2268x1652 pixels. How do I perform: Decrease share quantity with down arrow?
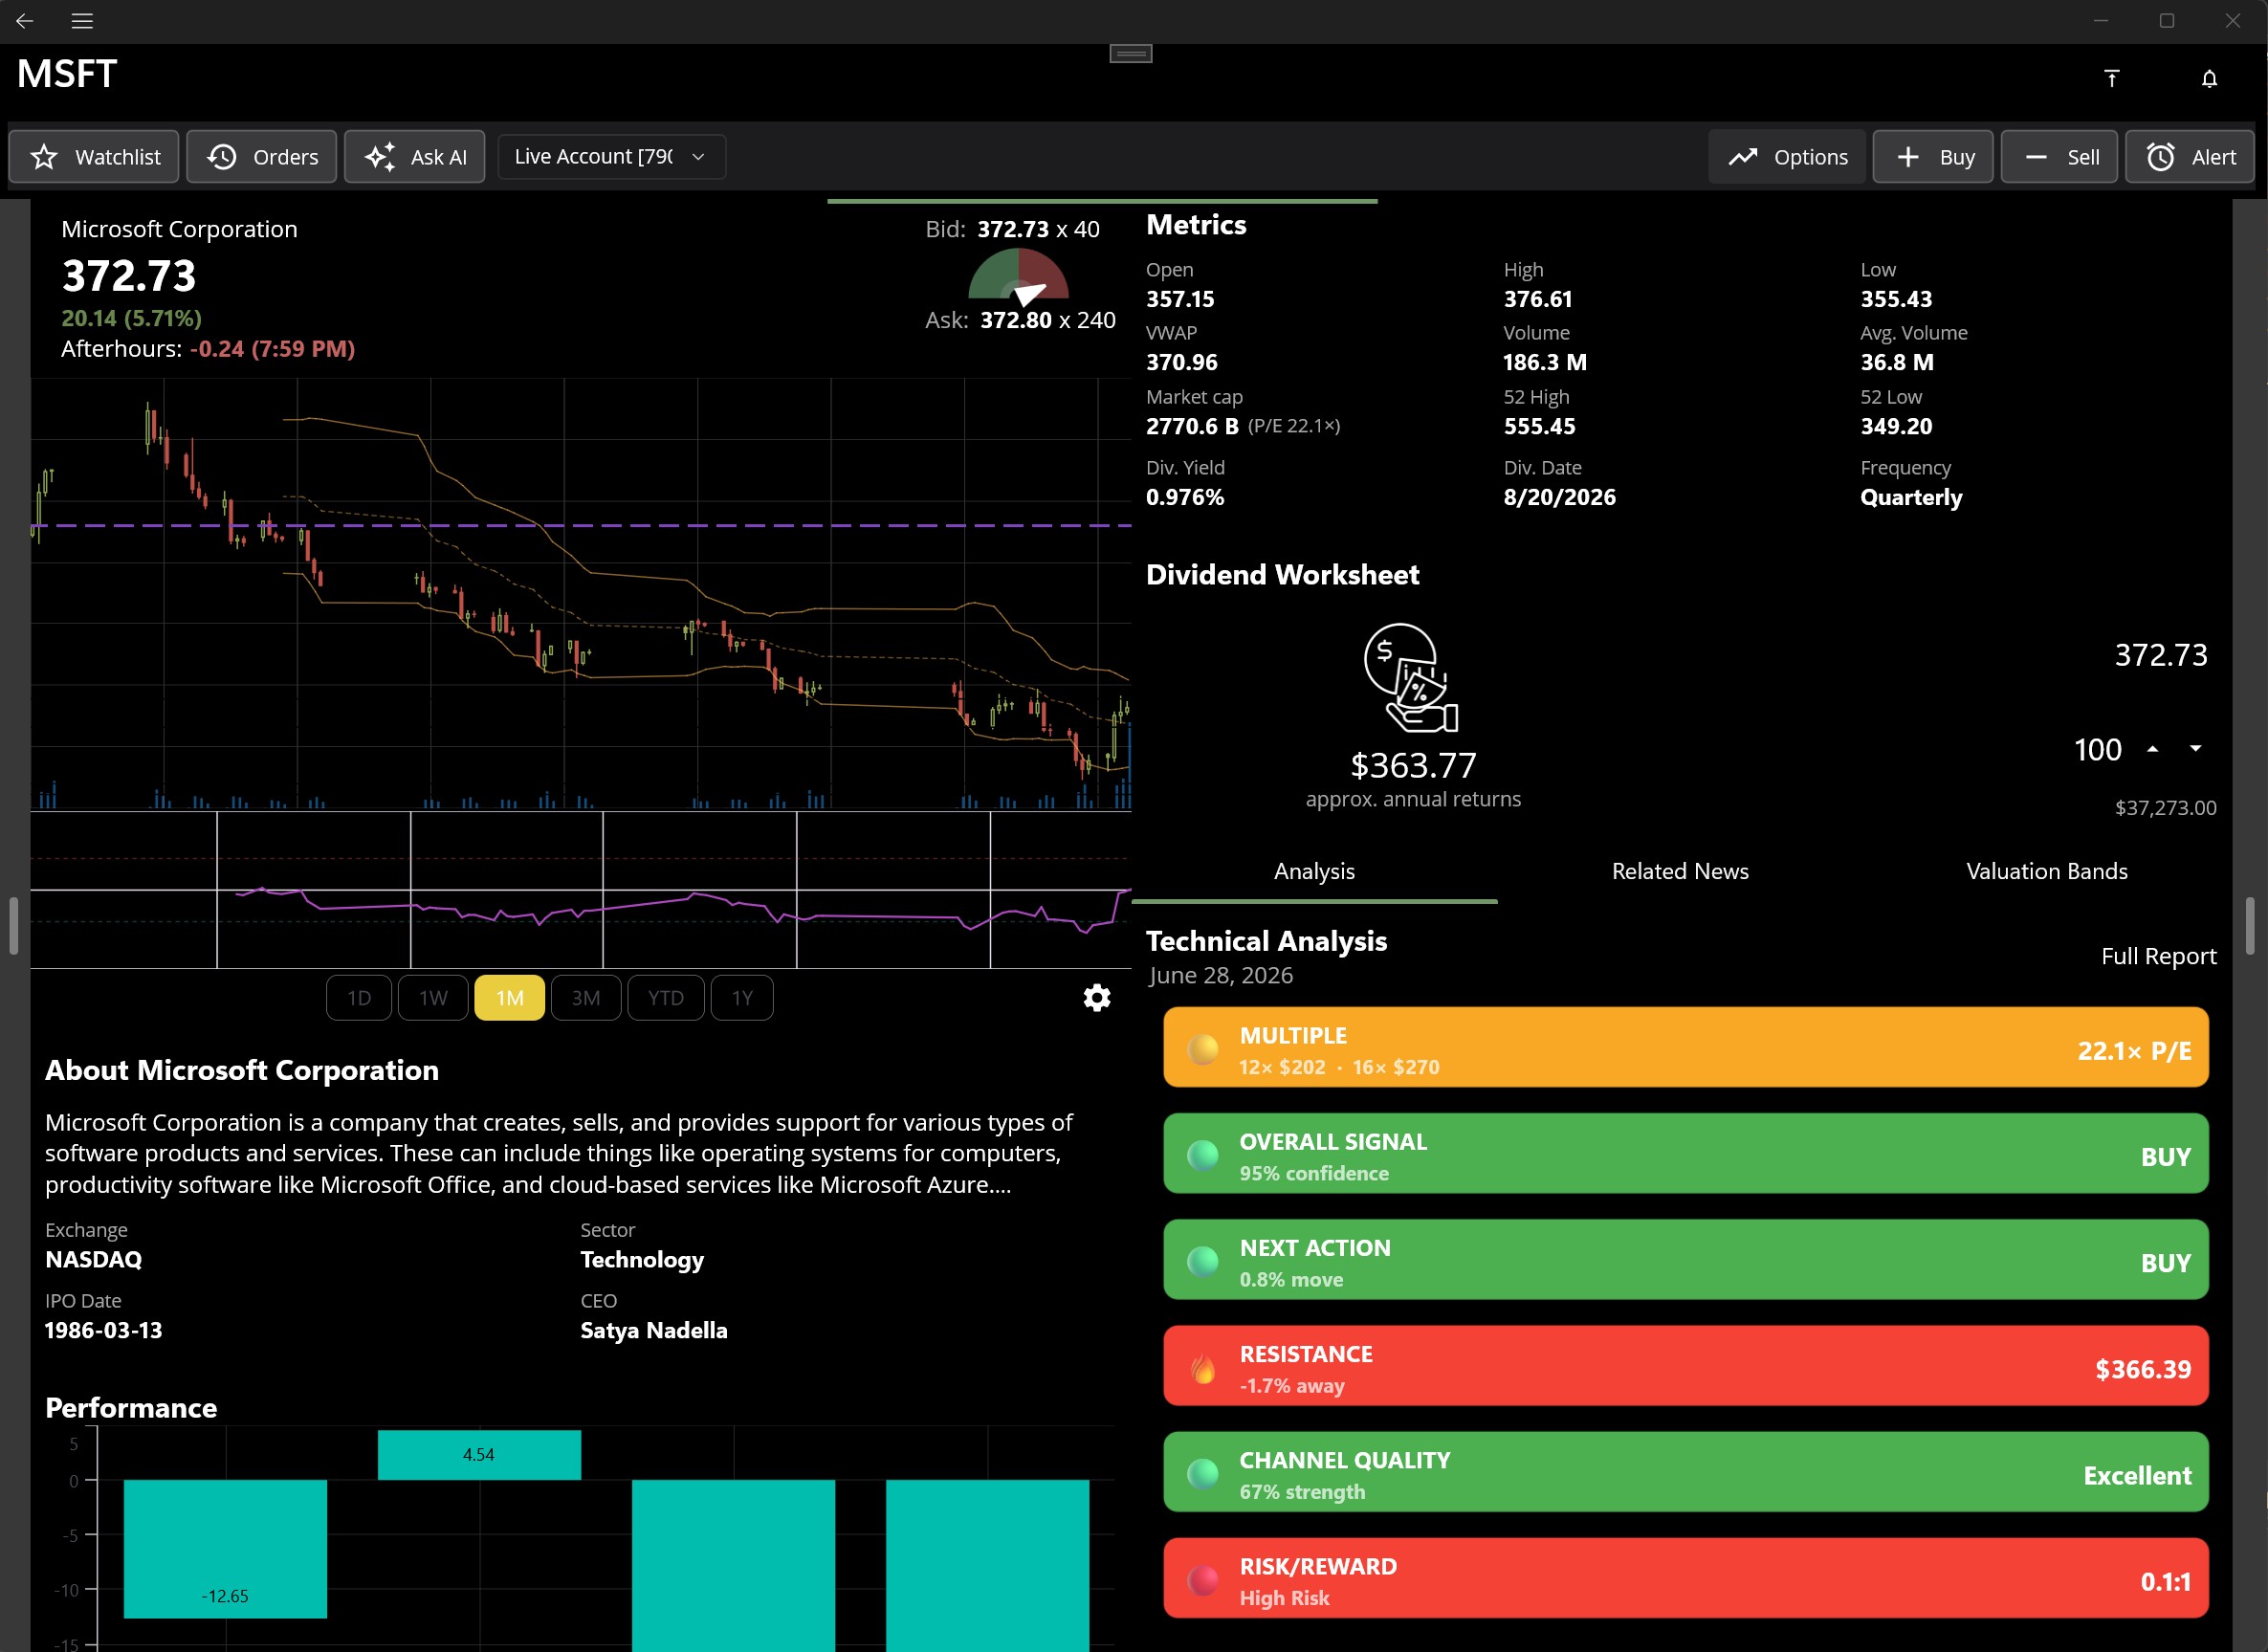(x=2195, y=749)
